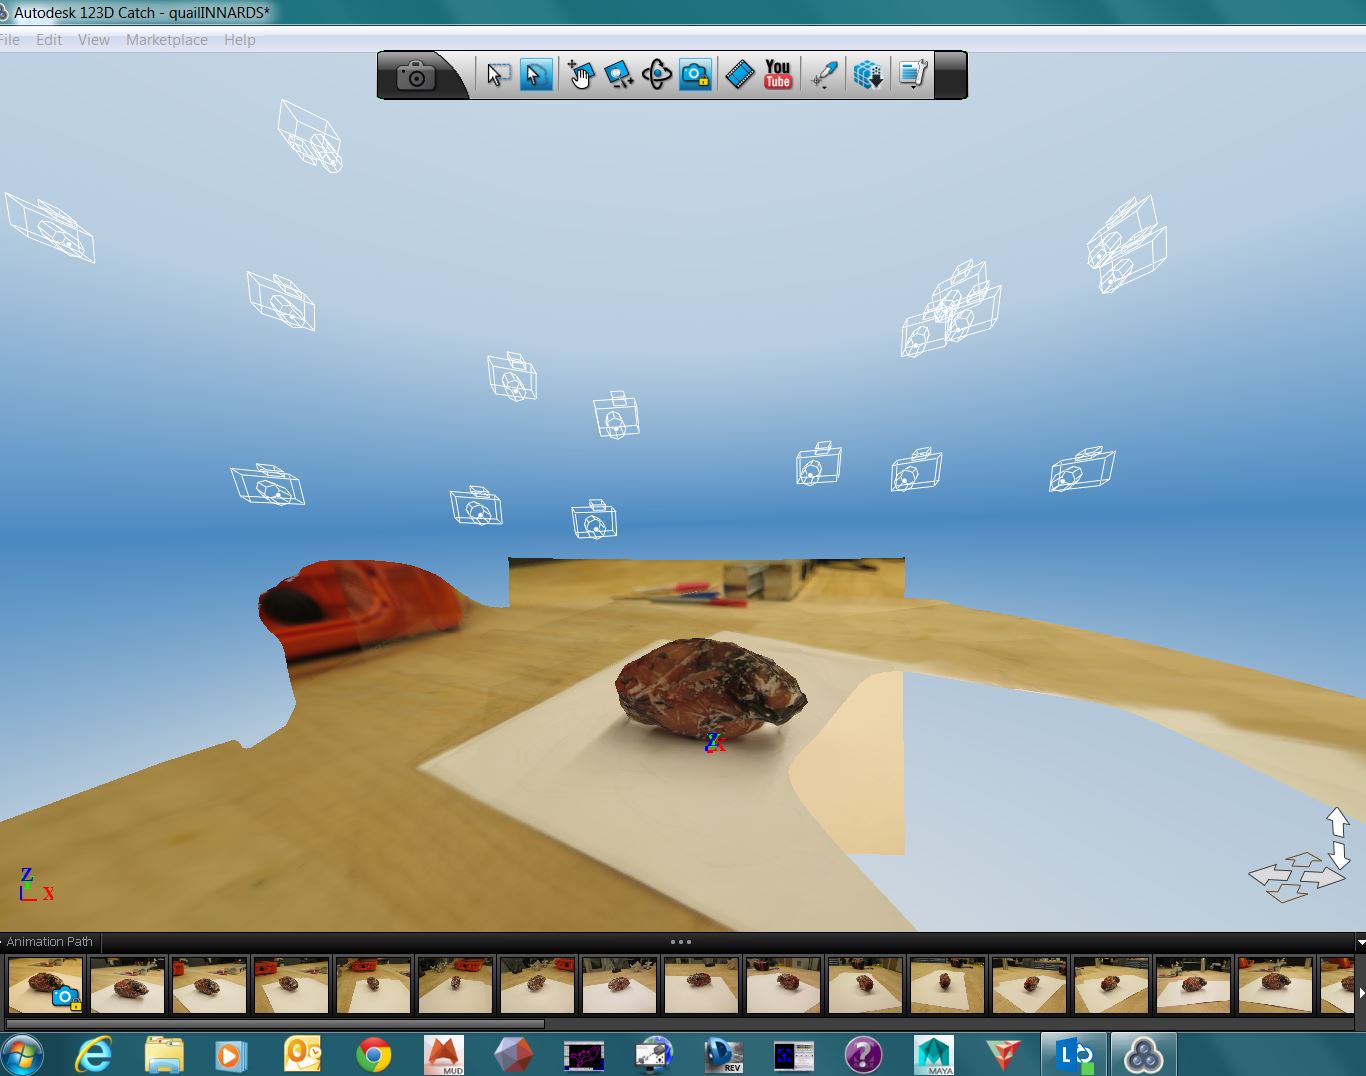Select the rectangle selection tool

(x=497, y=75)
